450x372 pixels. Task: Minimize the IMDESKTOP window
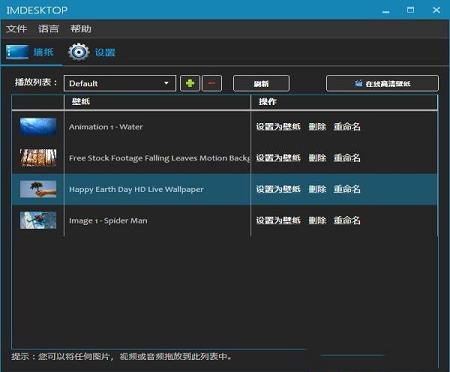386,11
